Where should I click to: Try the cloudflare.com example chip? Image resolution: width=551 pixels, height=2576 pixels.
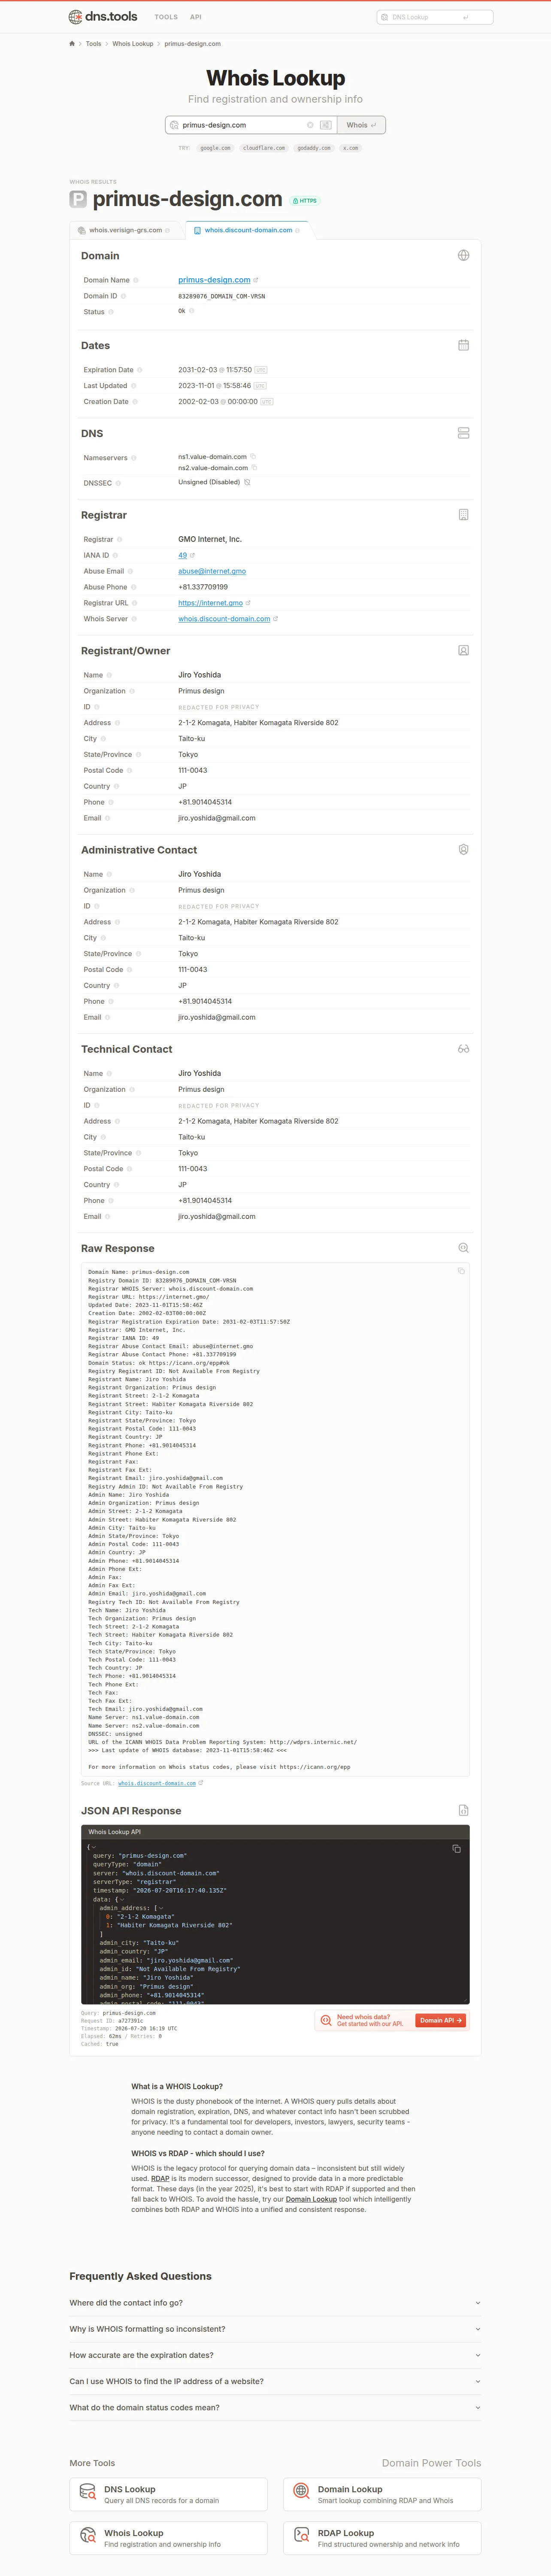click(264, 148)
